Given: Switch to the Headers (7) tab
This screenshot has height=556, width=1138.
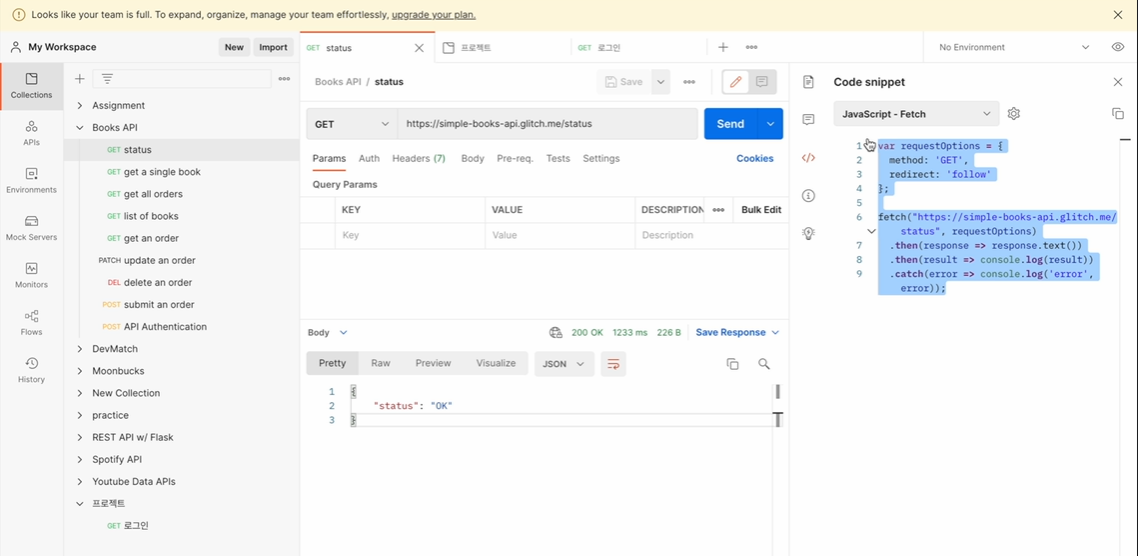Looking at the screenshot, I should click(419, 158).
